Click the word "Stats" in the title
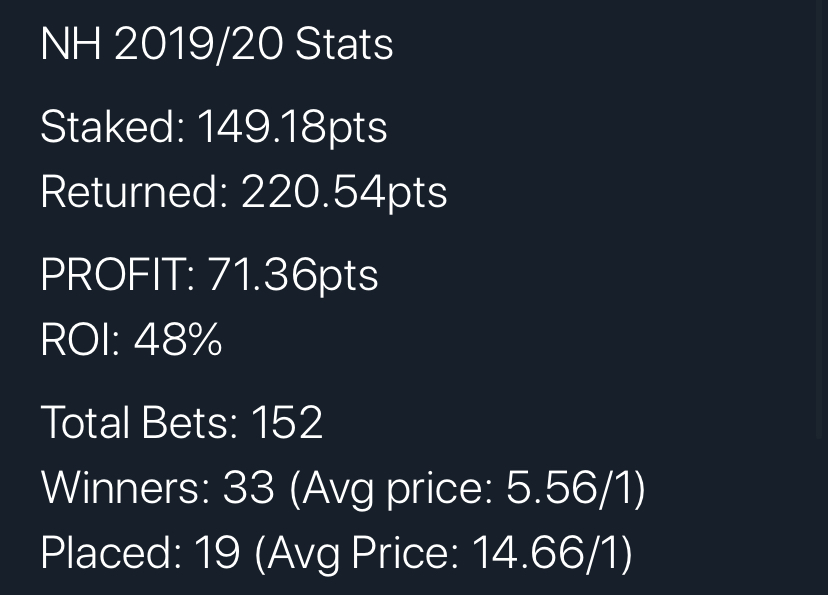Viewport: 828px width, 595px height. [x=344, y=44]
